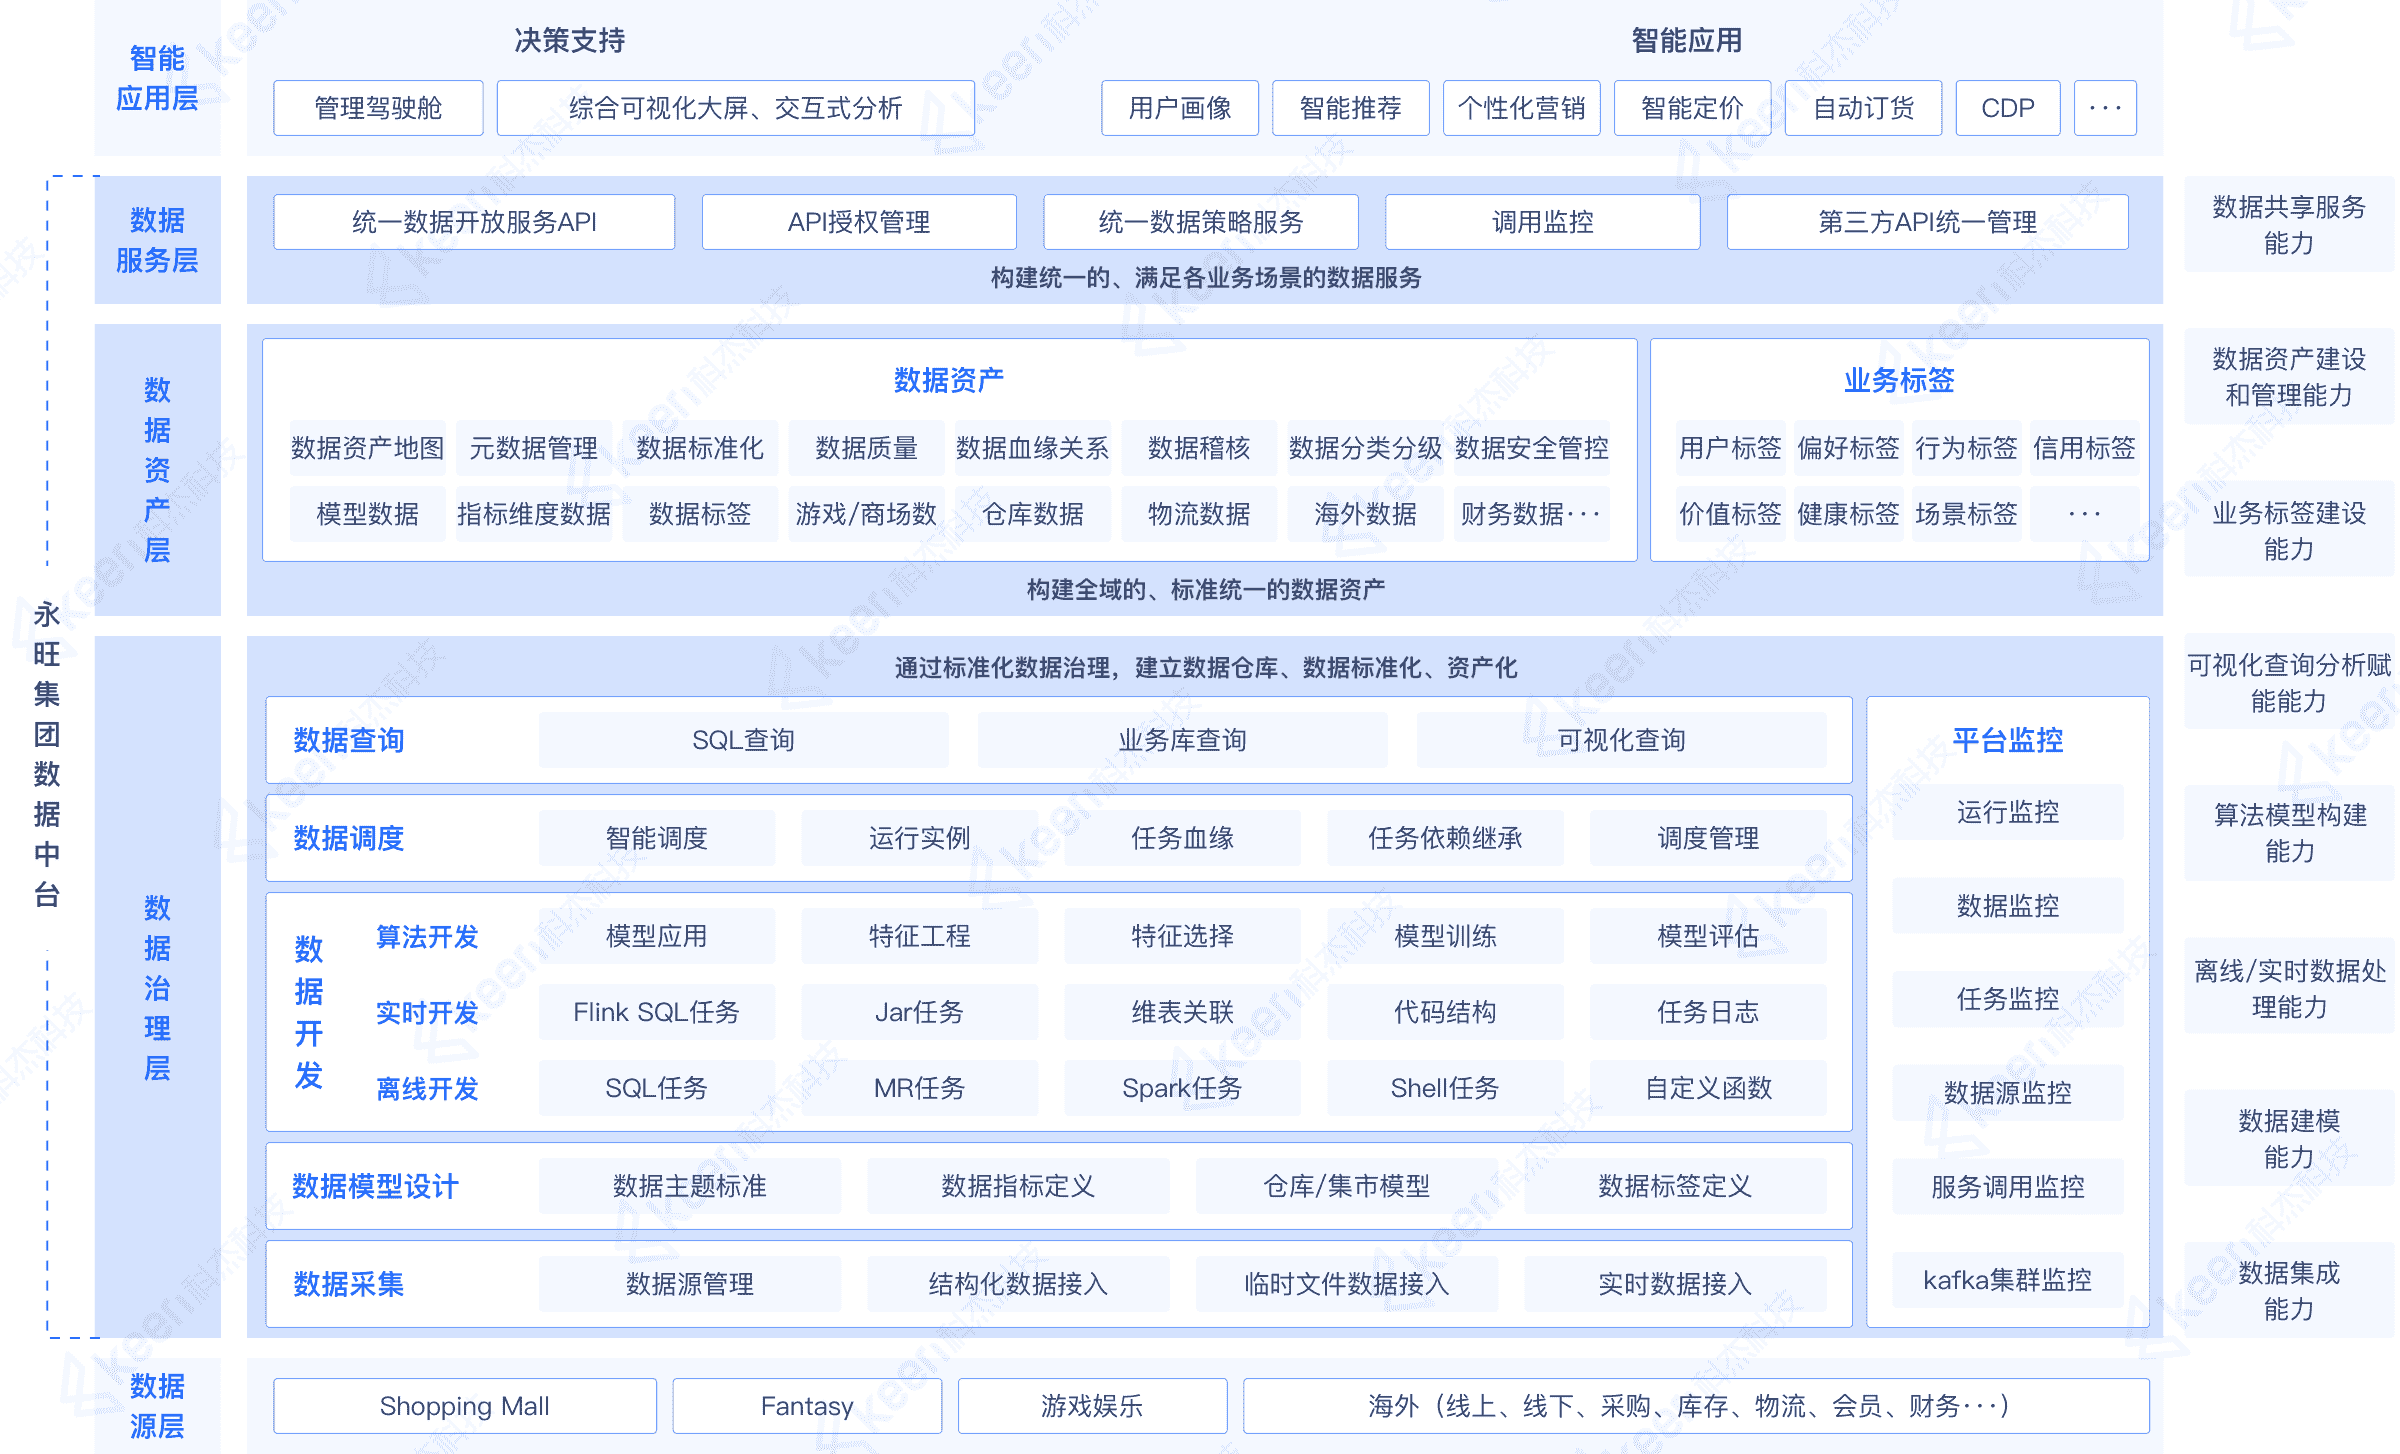Click the 自动订货 box
The width and height of the screenshot is (2400, 1454).
(1864, 108)
